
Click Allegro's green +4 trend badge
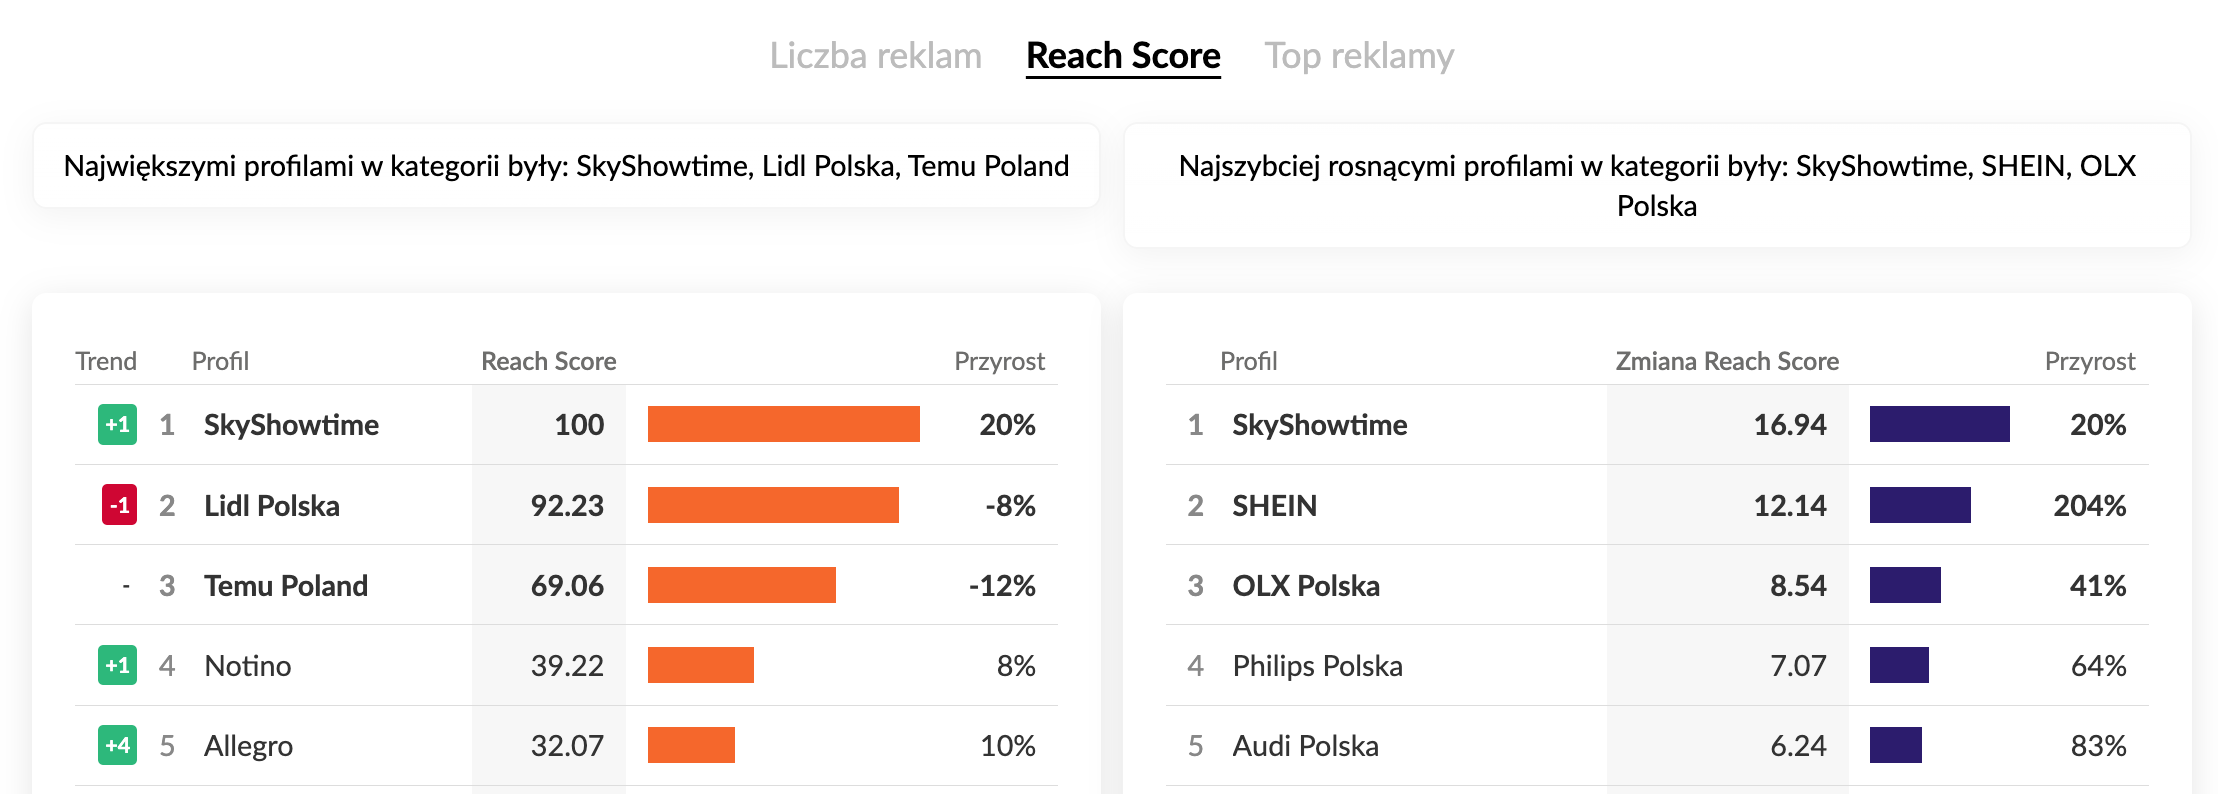(x=117, y=745)
